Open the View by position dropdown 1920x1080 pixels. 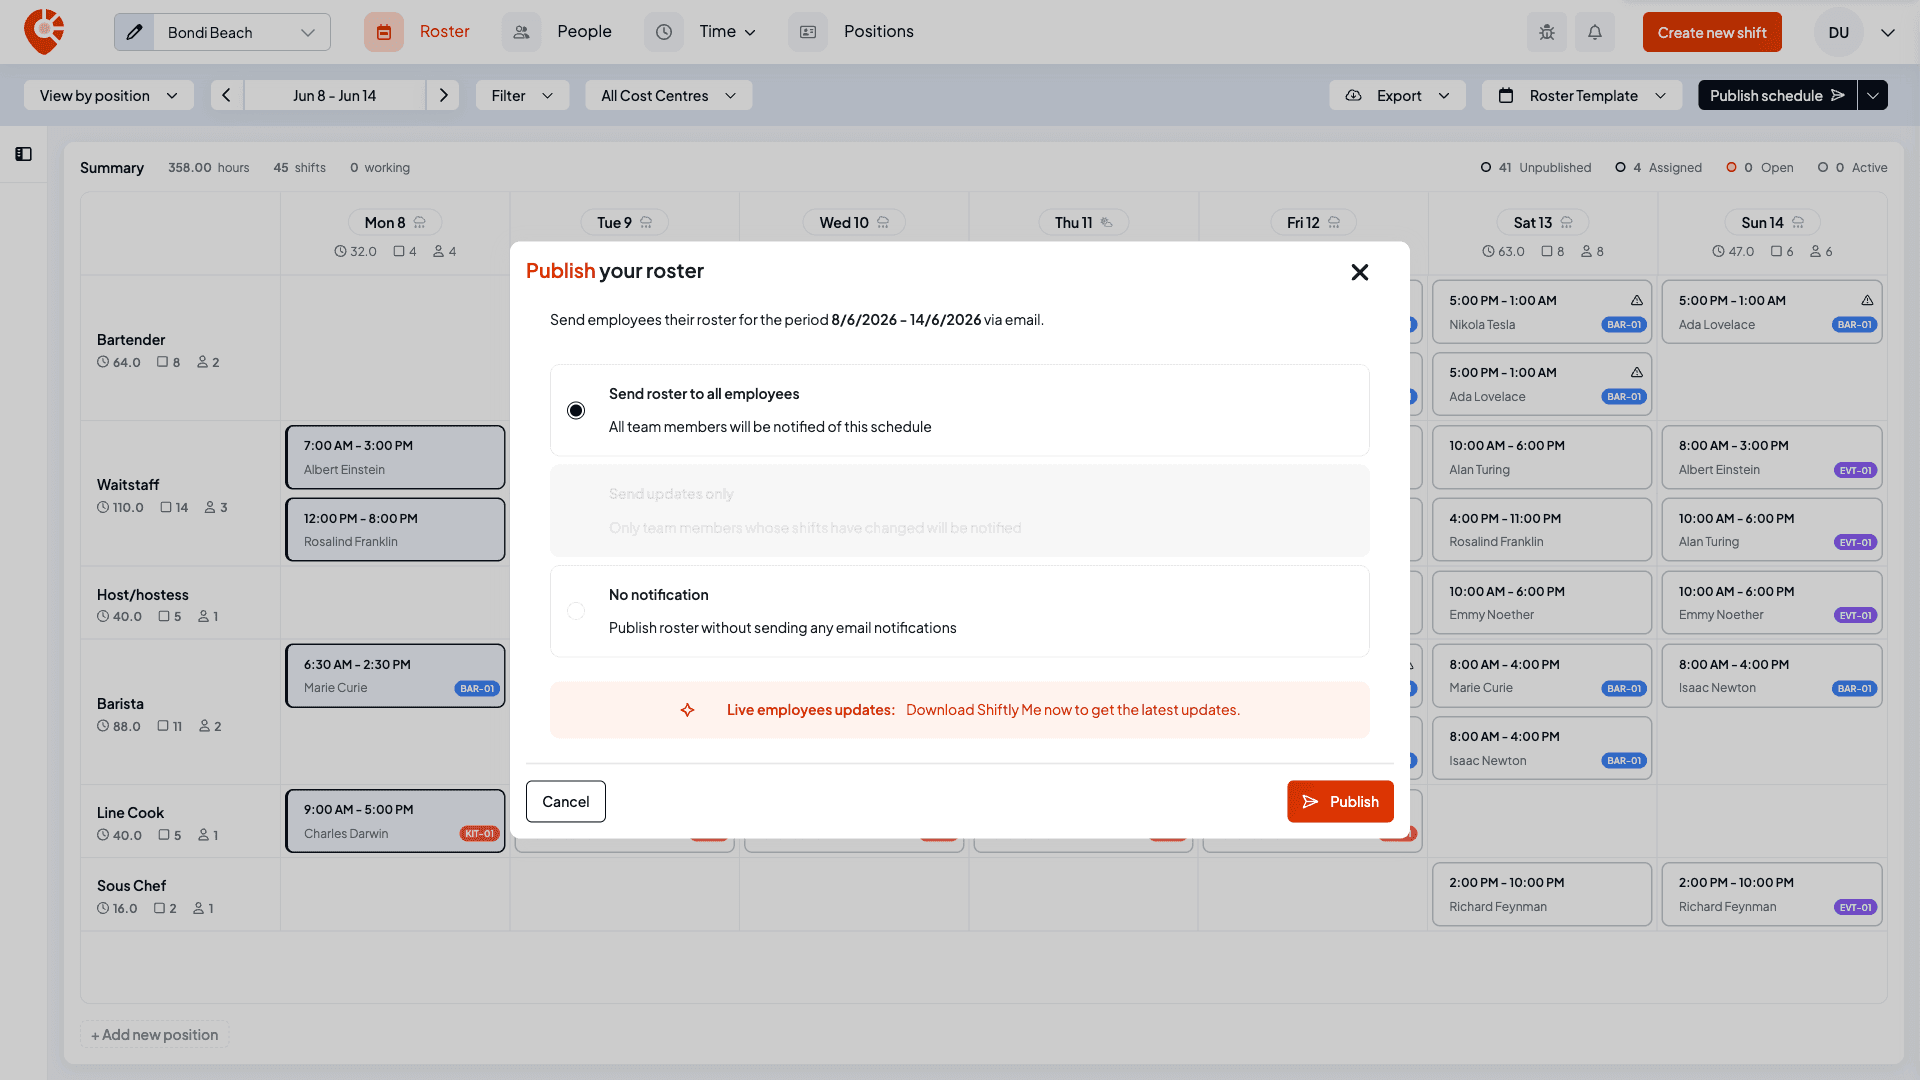coord(109,95)
